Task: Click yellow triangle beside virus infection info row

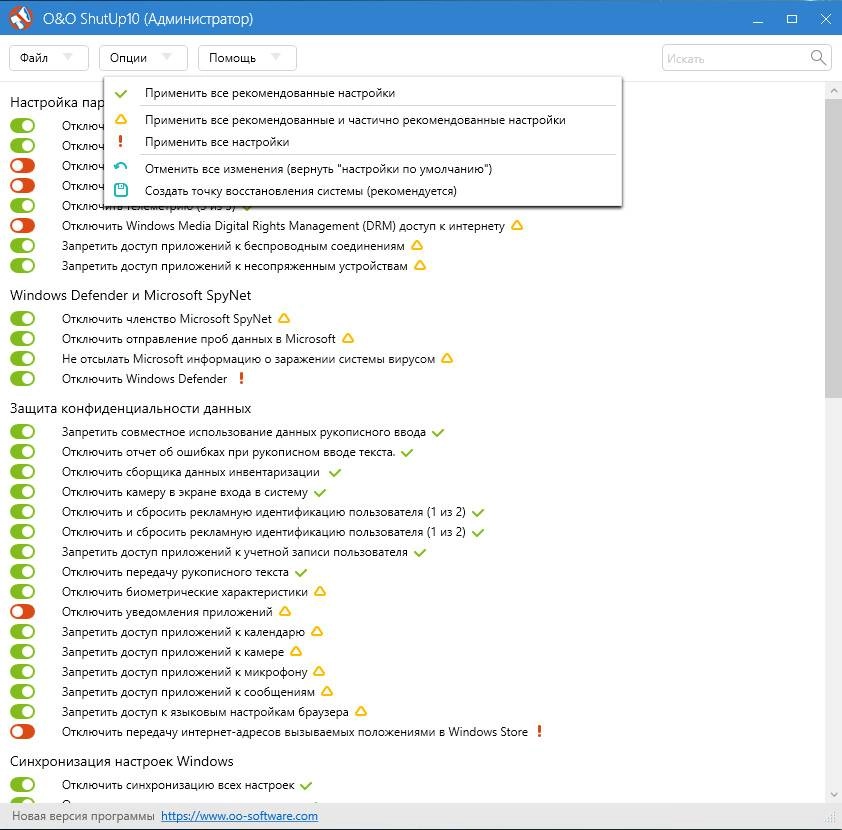Action: tap(447, 358)
